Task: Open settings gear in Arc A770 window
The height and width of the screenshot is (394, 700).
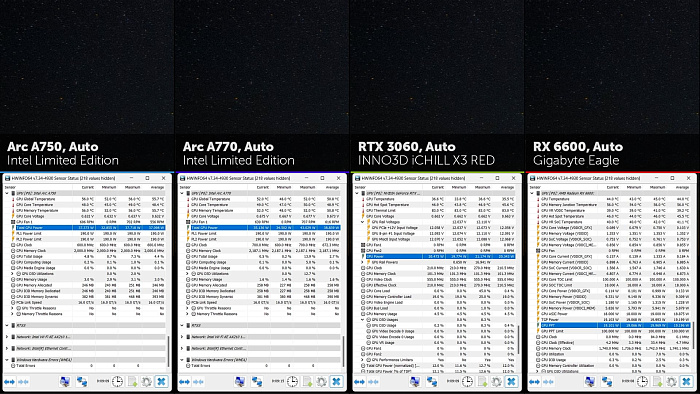Action: [x=321, y=382]
